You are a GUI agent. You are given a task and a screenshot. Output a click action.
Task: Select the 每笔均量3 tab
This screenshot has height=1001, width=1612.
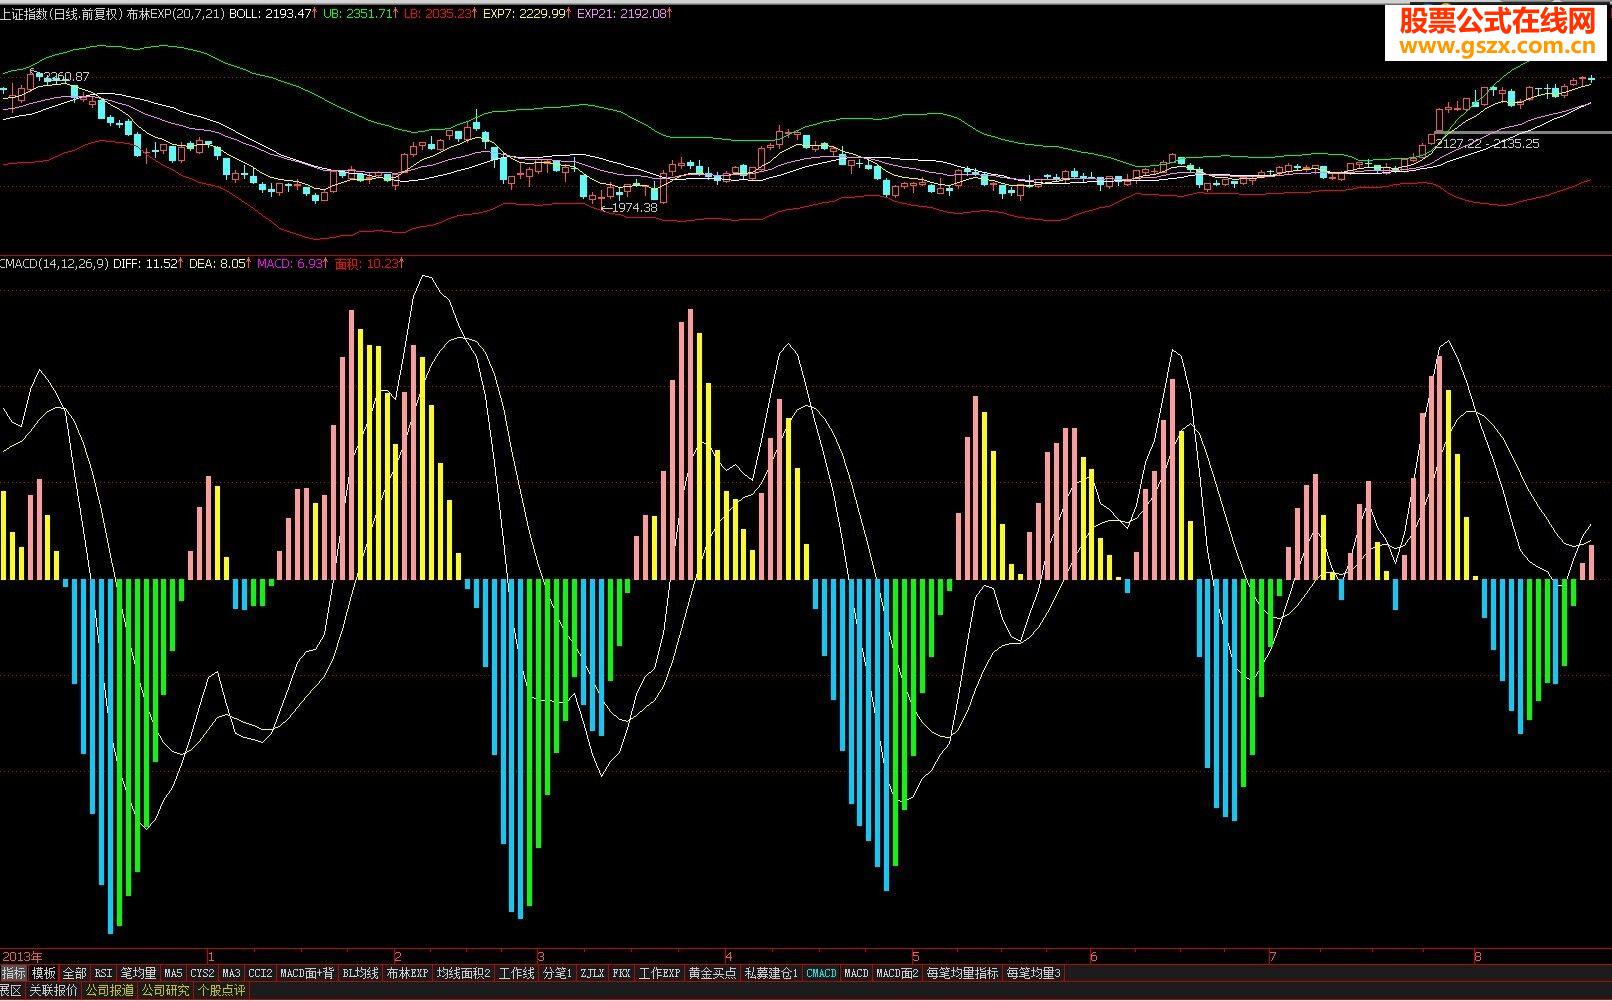click(1034, 973)
